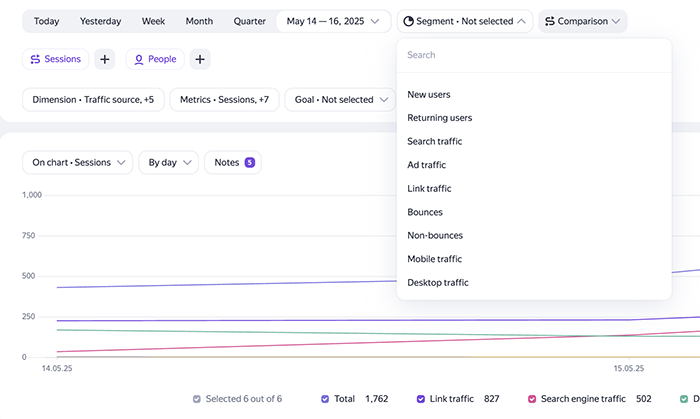
Task: Uncheck the Total series checkbox
Action: tap(325, 399)
